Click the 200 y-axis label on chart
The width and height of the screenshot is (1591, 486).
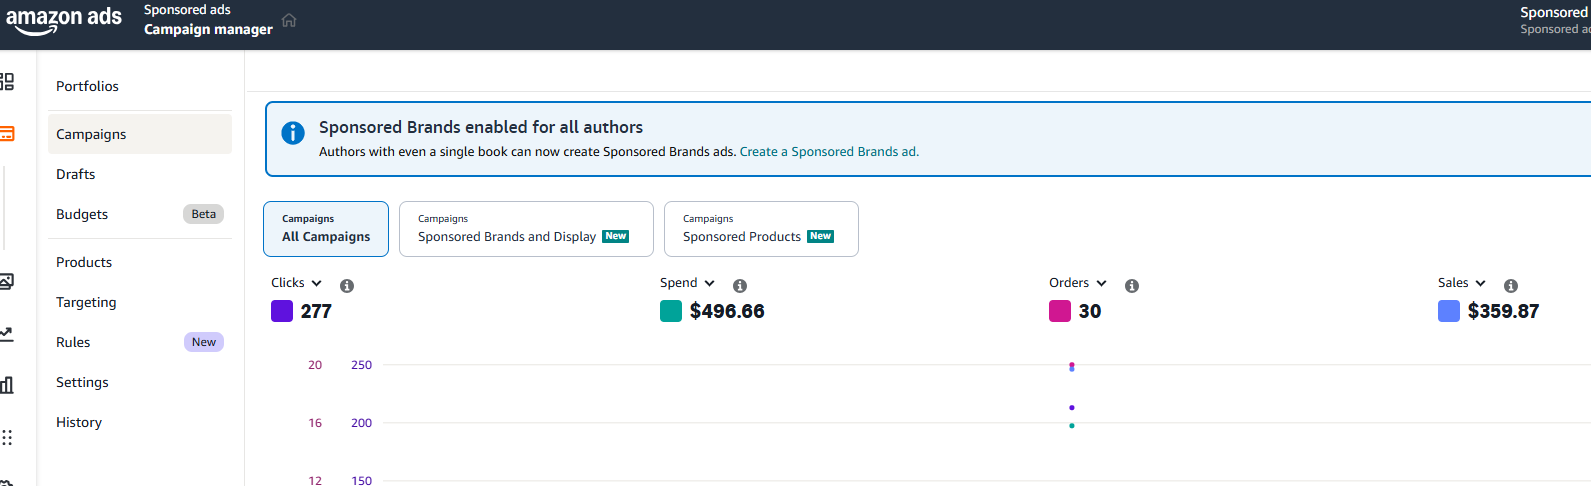click(361, 423)
